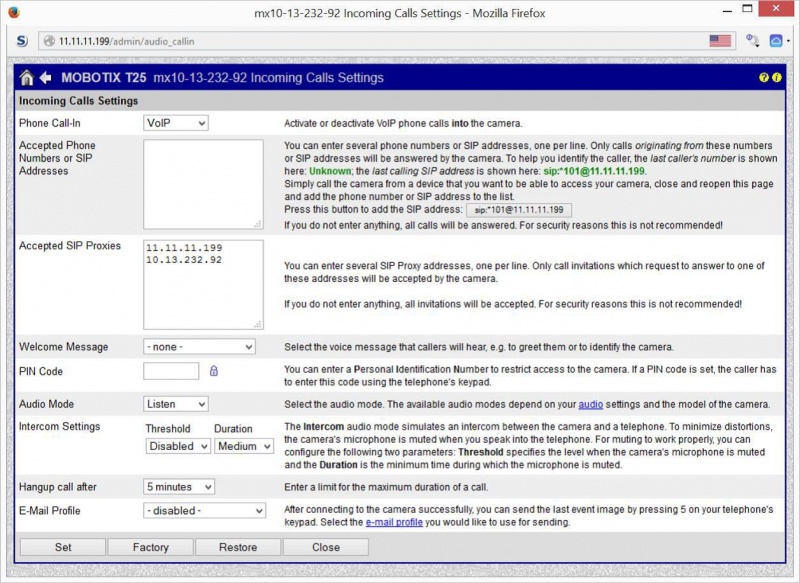Open the Phone Call-In dropdown set to VoIP

[176, 123]
